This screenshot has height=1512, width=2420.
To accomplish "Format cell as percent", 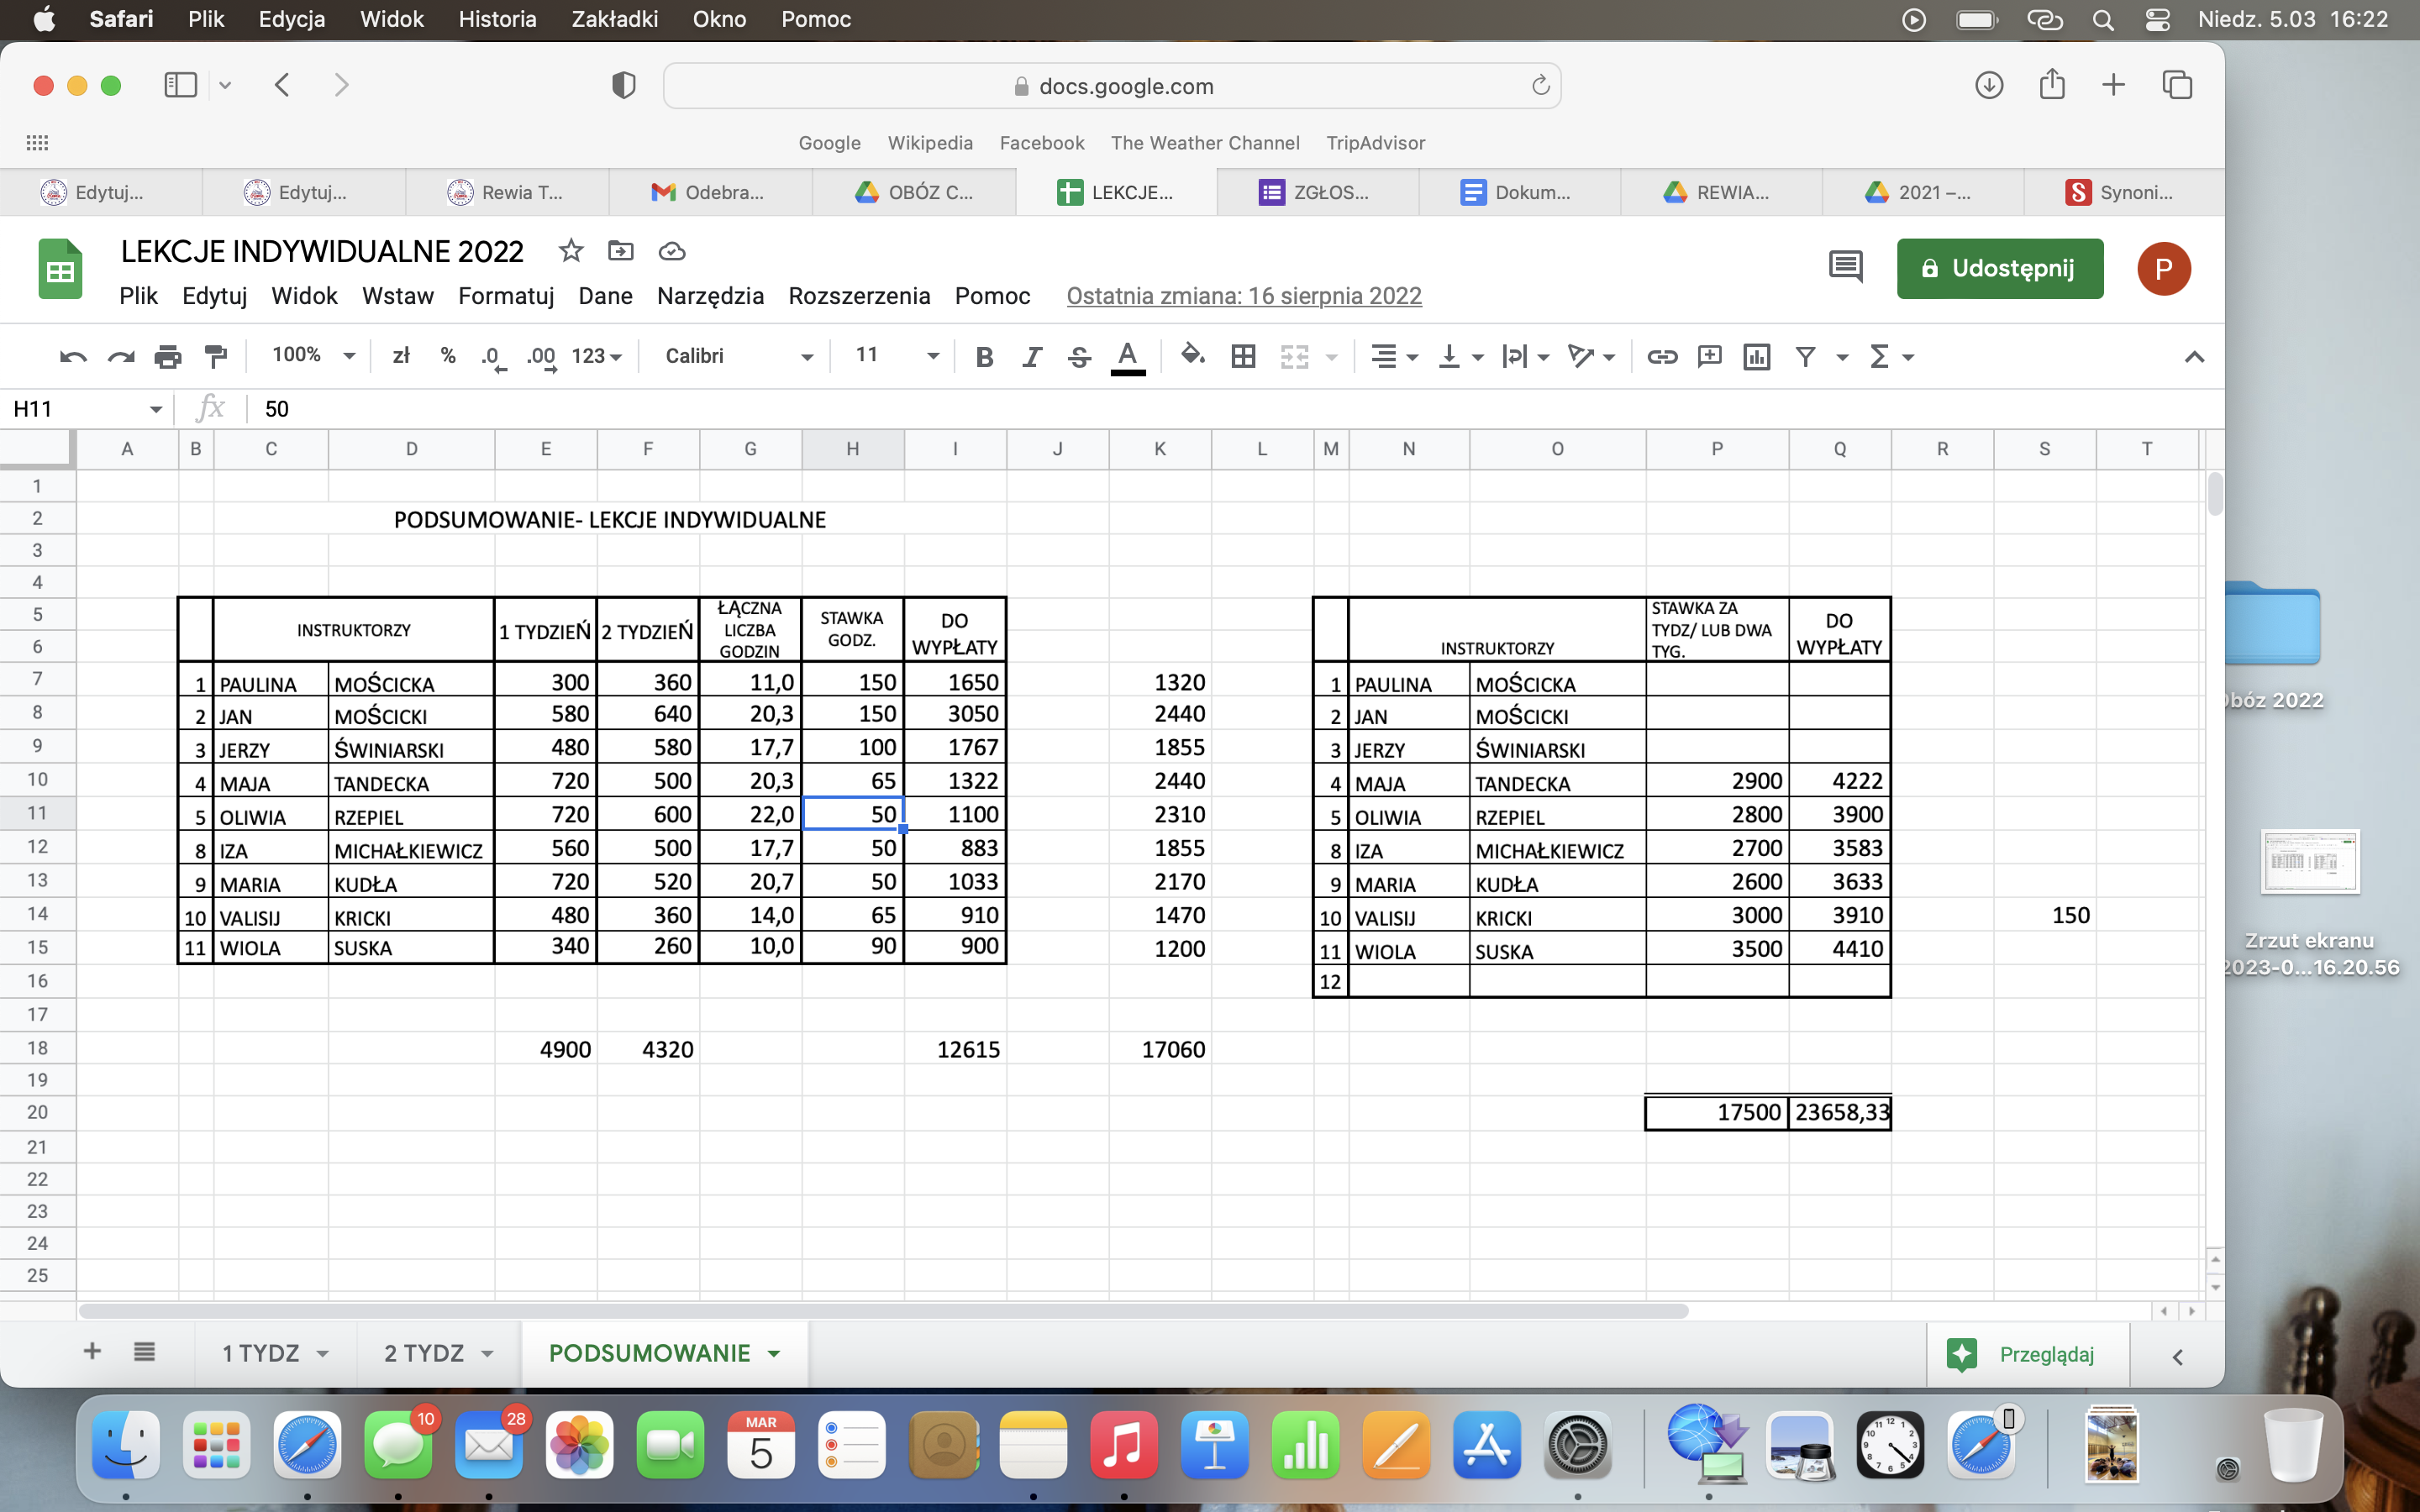I will tap(448, 356).
